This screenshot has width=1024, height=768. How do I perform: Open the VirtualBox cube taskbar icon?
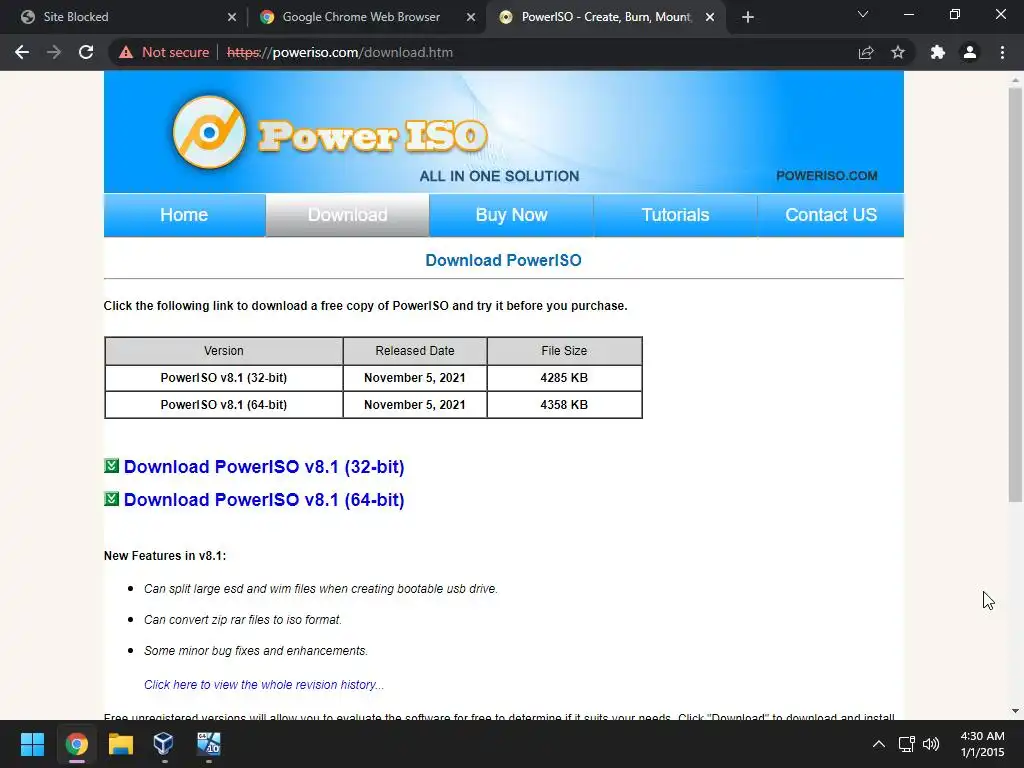[x=163, y=744]
